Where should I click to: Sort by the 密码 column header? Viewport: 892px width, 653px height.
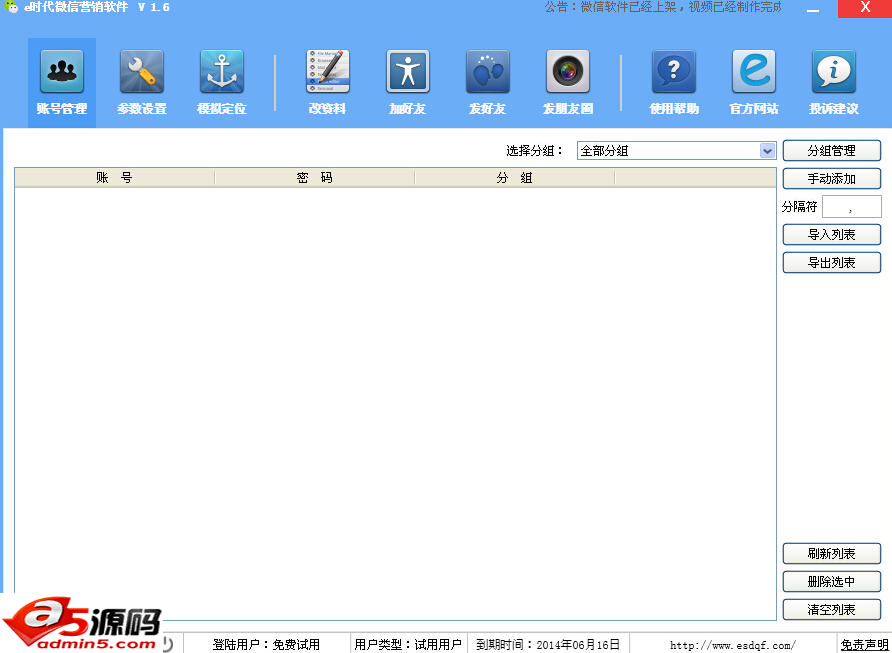[315, 178]
